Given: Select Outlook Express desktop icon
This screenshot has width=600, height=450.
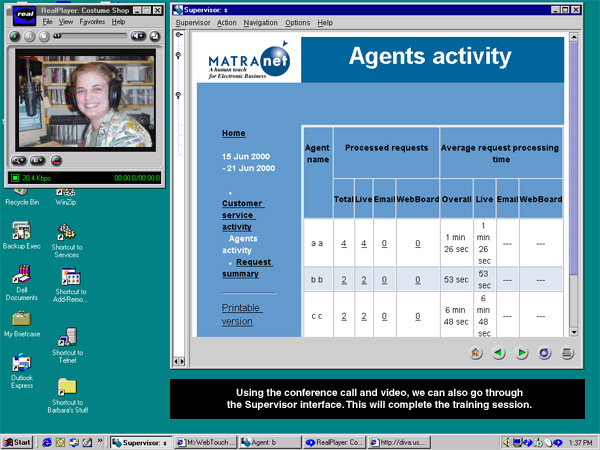Looking at the screenshot, I should click(x=21, y=371).
